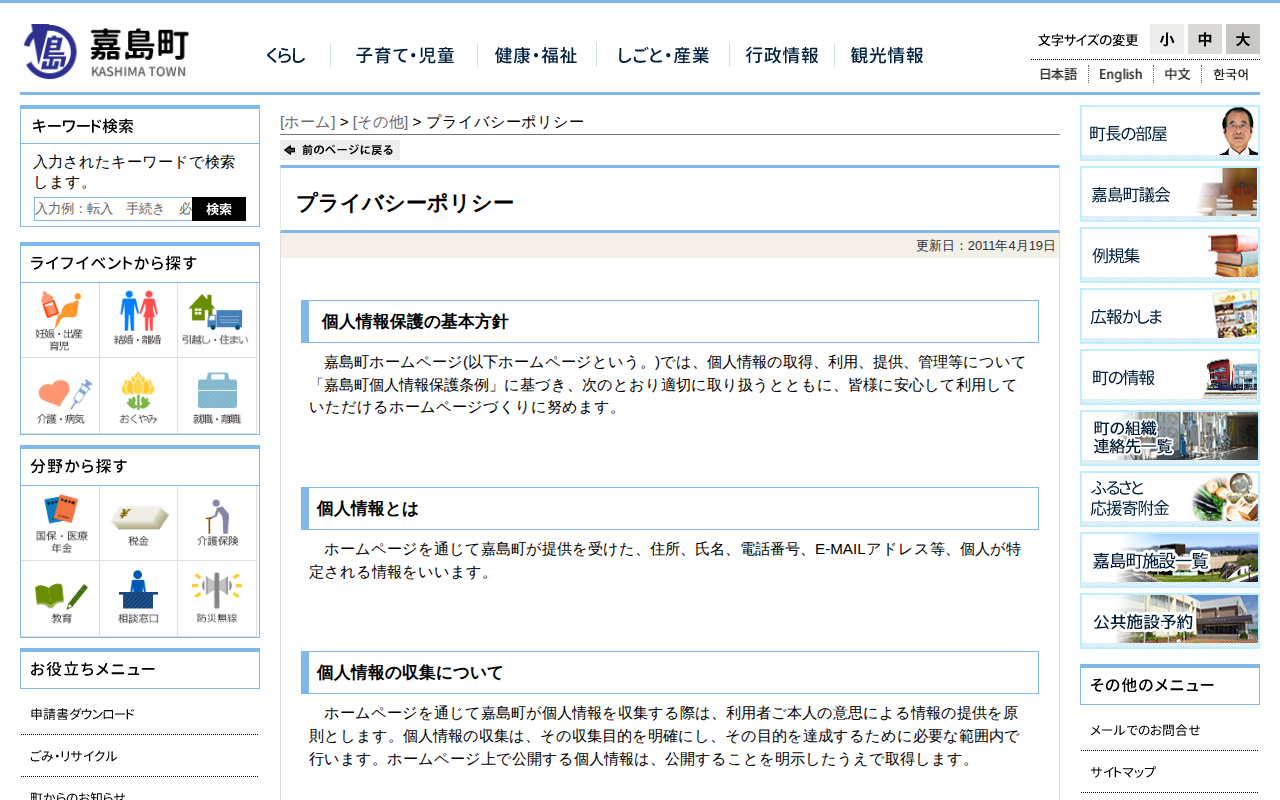Open 申請書ダウンロード link
Screen dimensions: 1280x800
pos(82,714)
